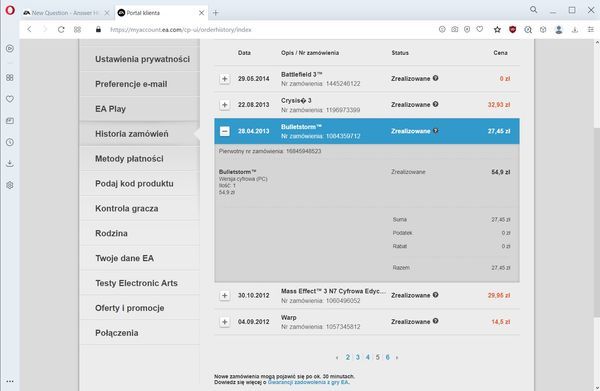Screen dimensions: 600x391
Task: Open Połączenia section
Action: [x=140, y=332]
